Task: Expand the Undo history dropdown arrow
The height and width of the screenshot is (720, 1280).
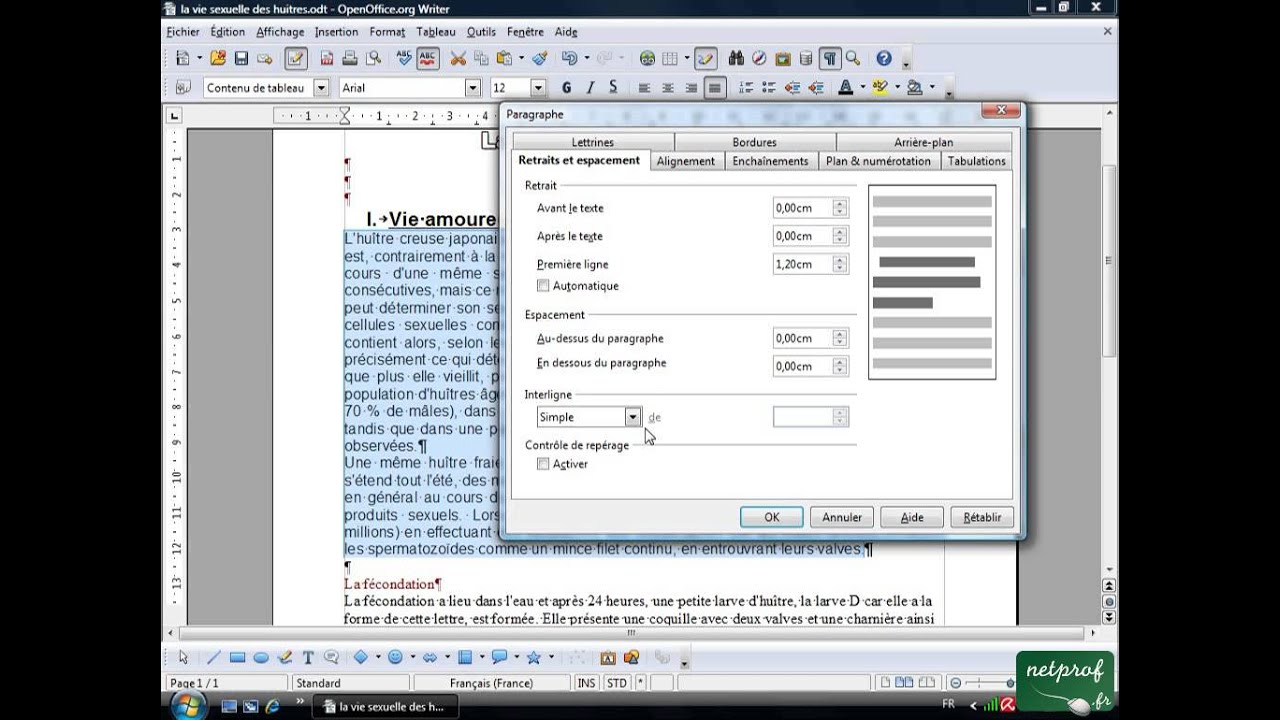Action: click(586, 59)
